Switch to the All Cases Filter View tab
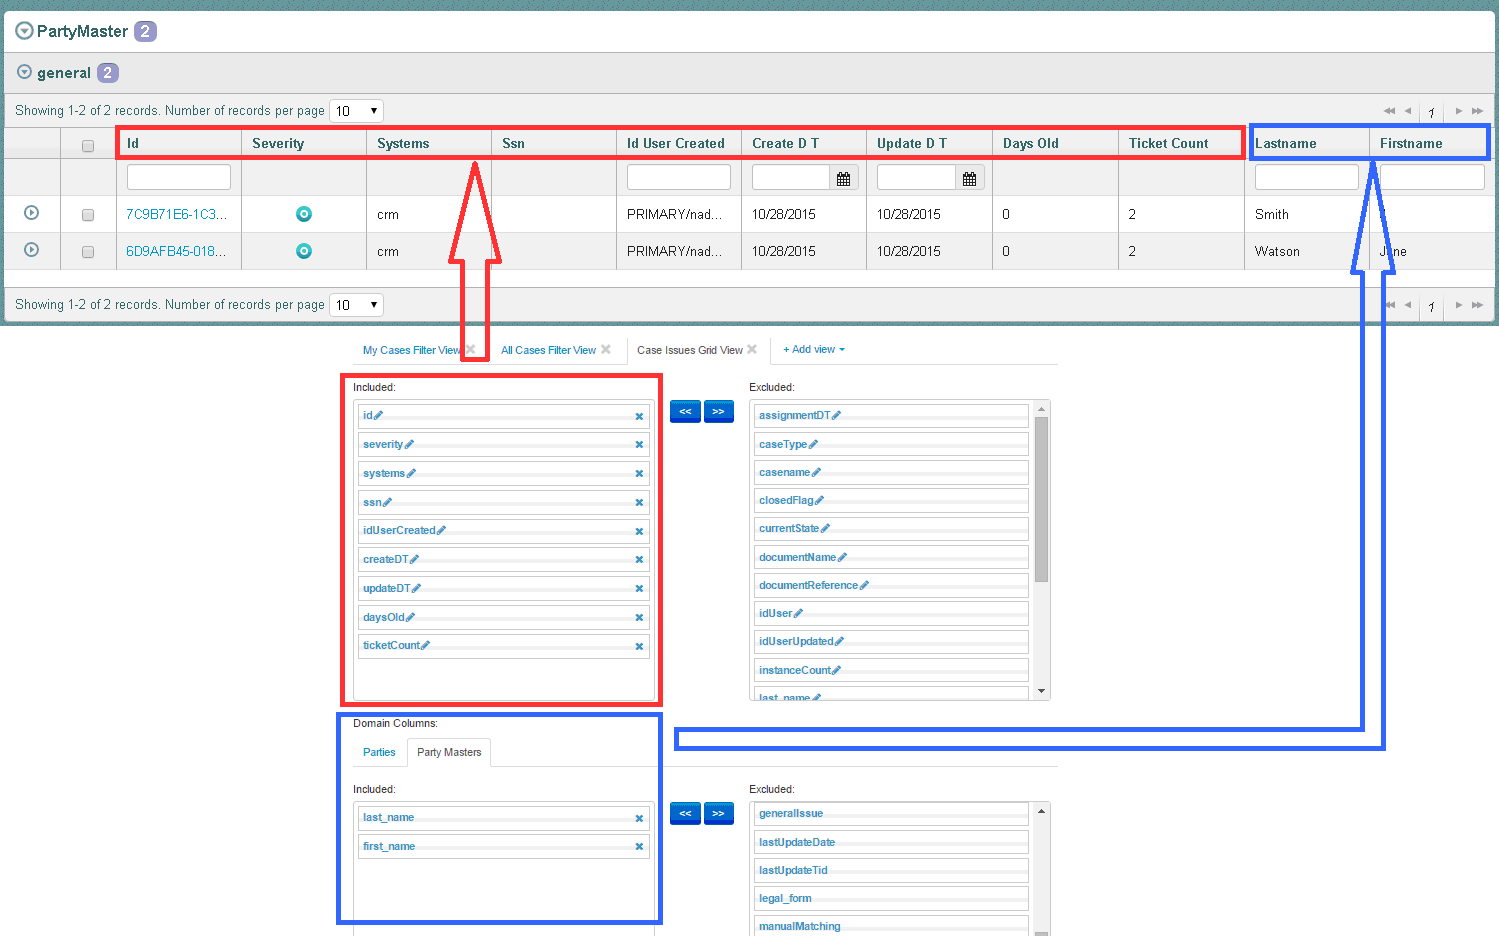The image size is (1499, 936). (548, 350)
